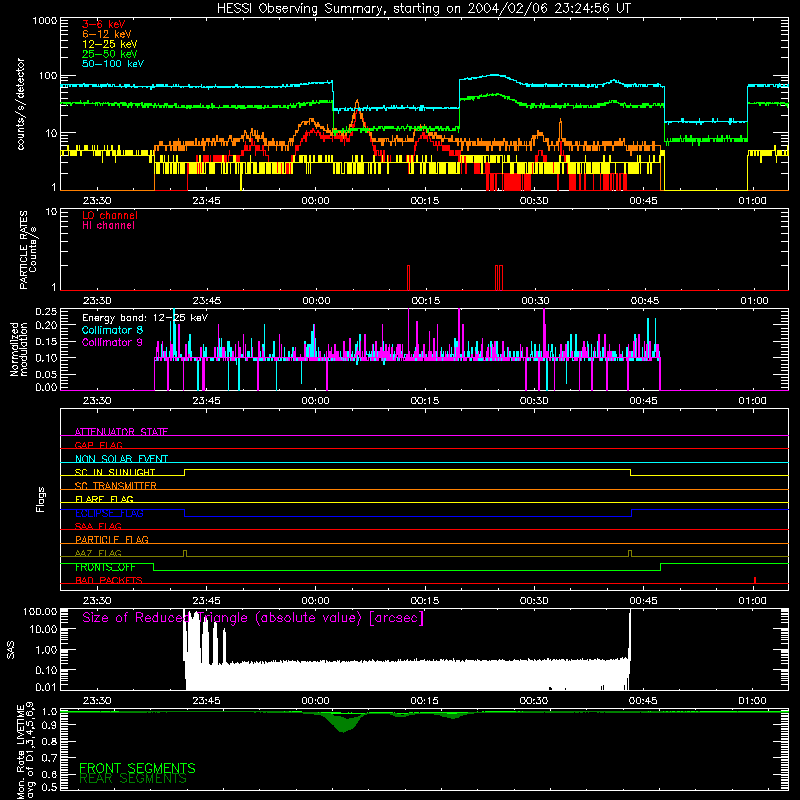Screen dimensions: 800x800
Task: Click the 100.00 value on SAS axis
Action: pos(40,612)
